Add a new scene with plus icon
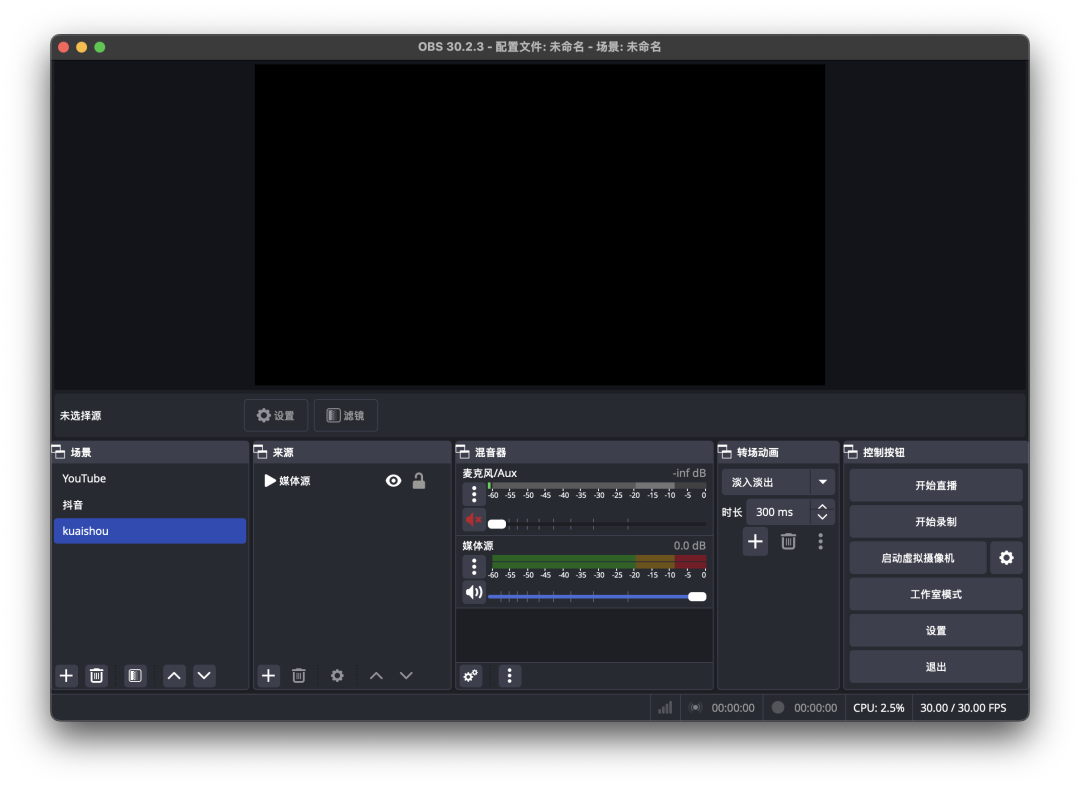 (66, 676)
